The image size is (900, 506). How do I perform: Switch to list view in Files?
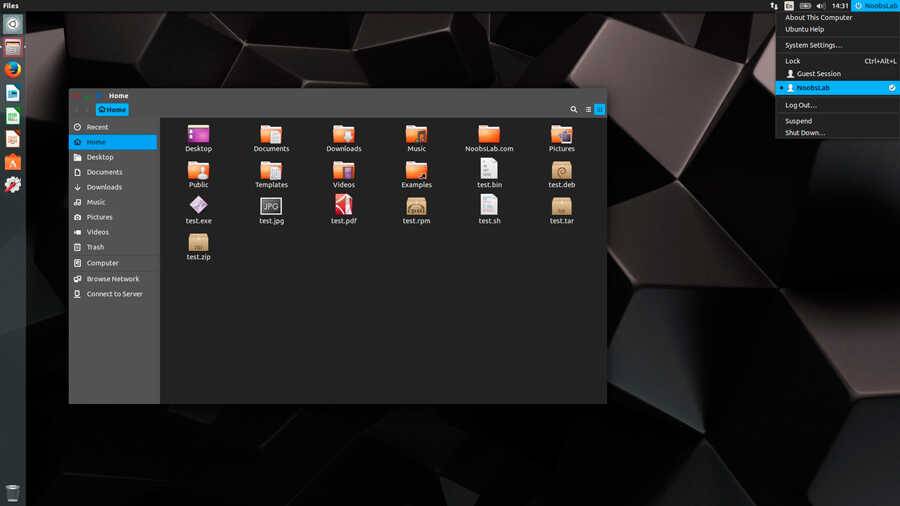click(x=588, y=109)
